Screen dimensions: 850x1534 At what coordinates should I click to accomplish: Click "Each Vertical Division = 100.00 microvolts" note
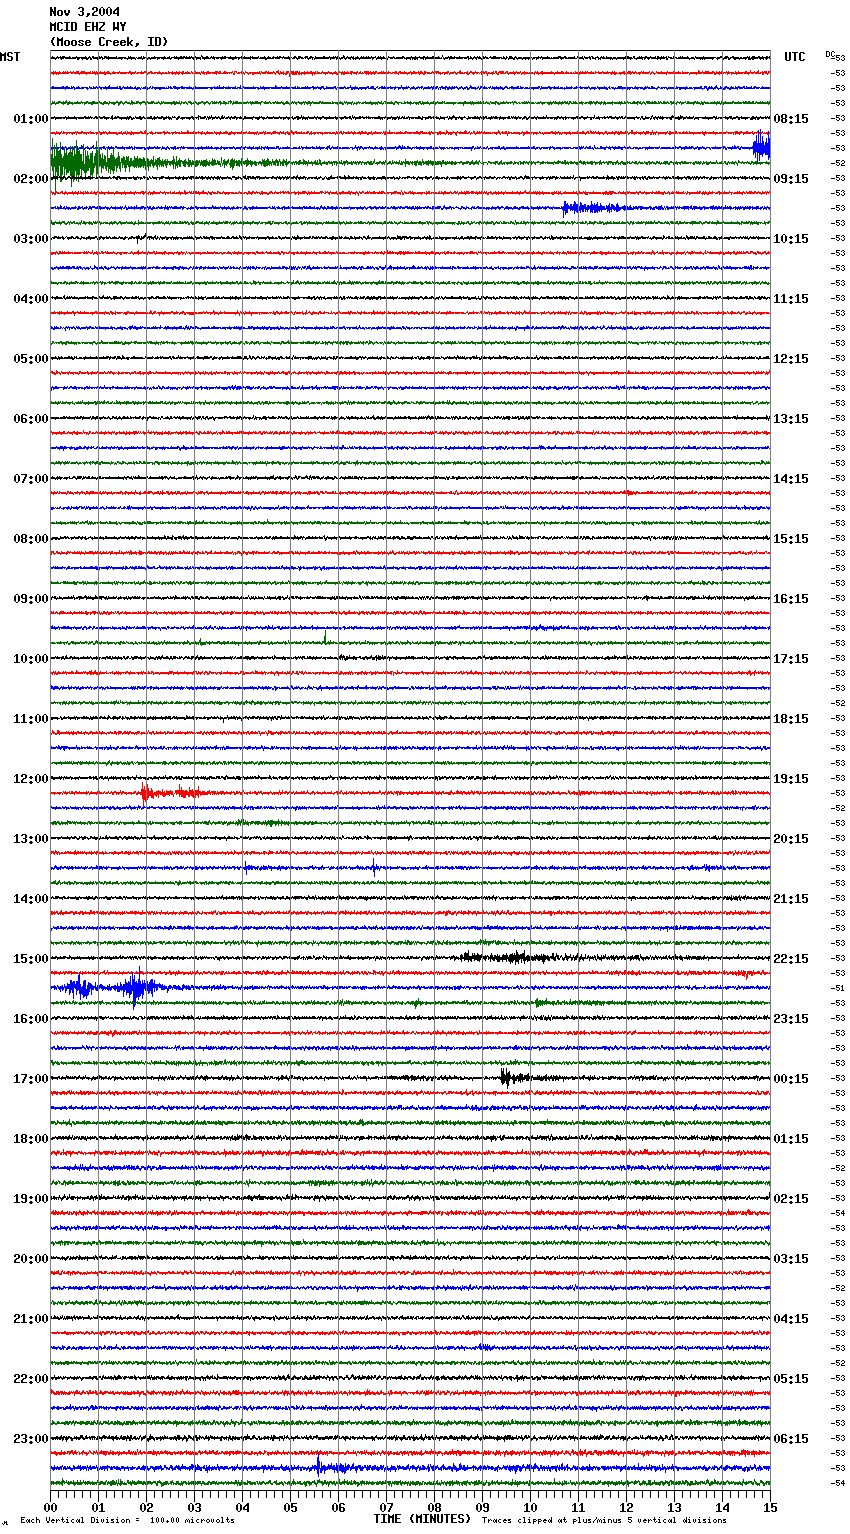(x=127, y=1520)
